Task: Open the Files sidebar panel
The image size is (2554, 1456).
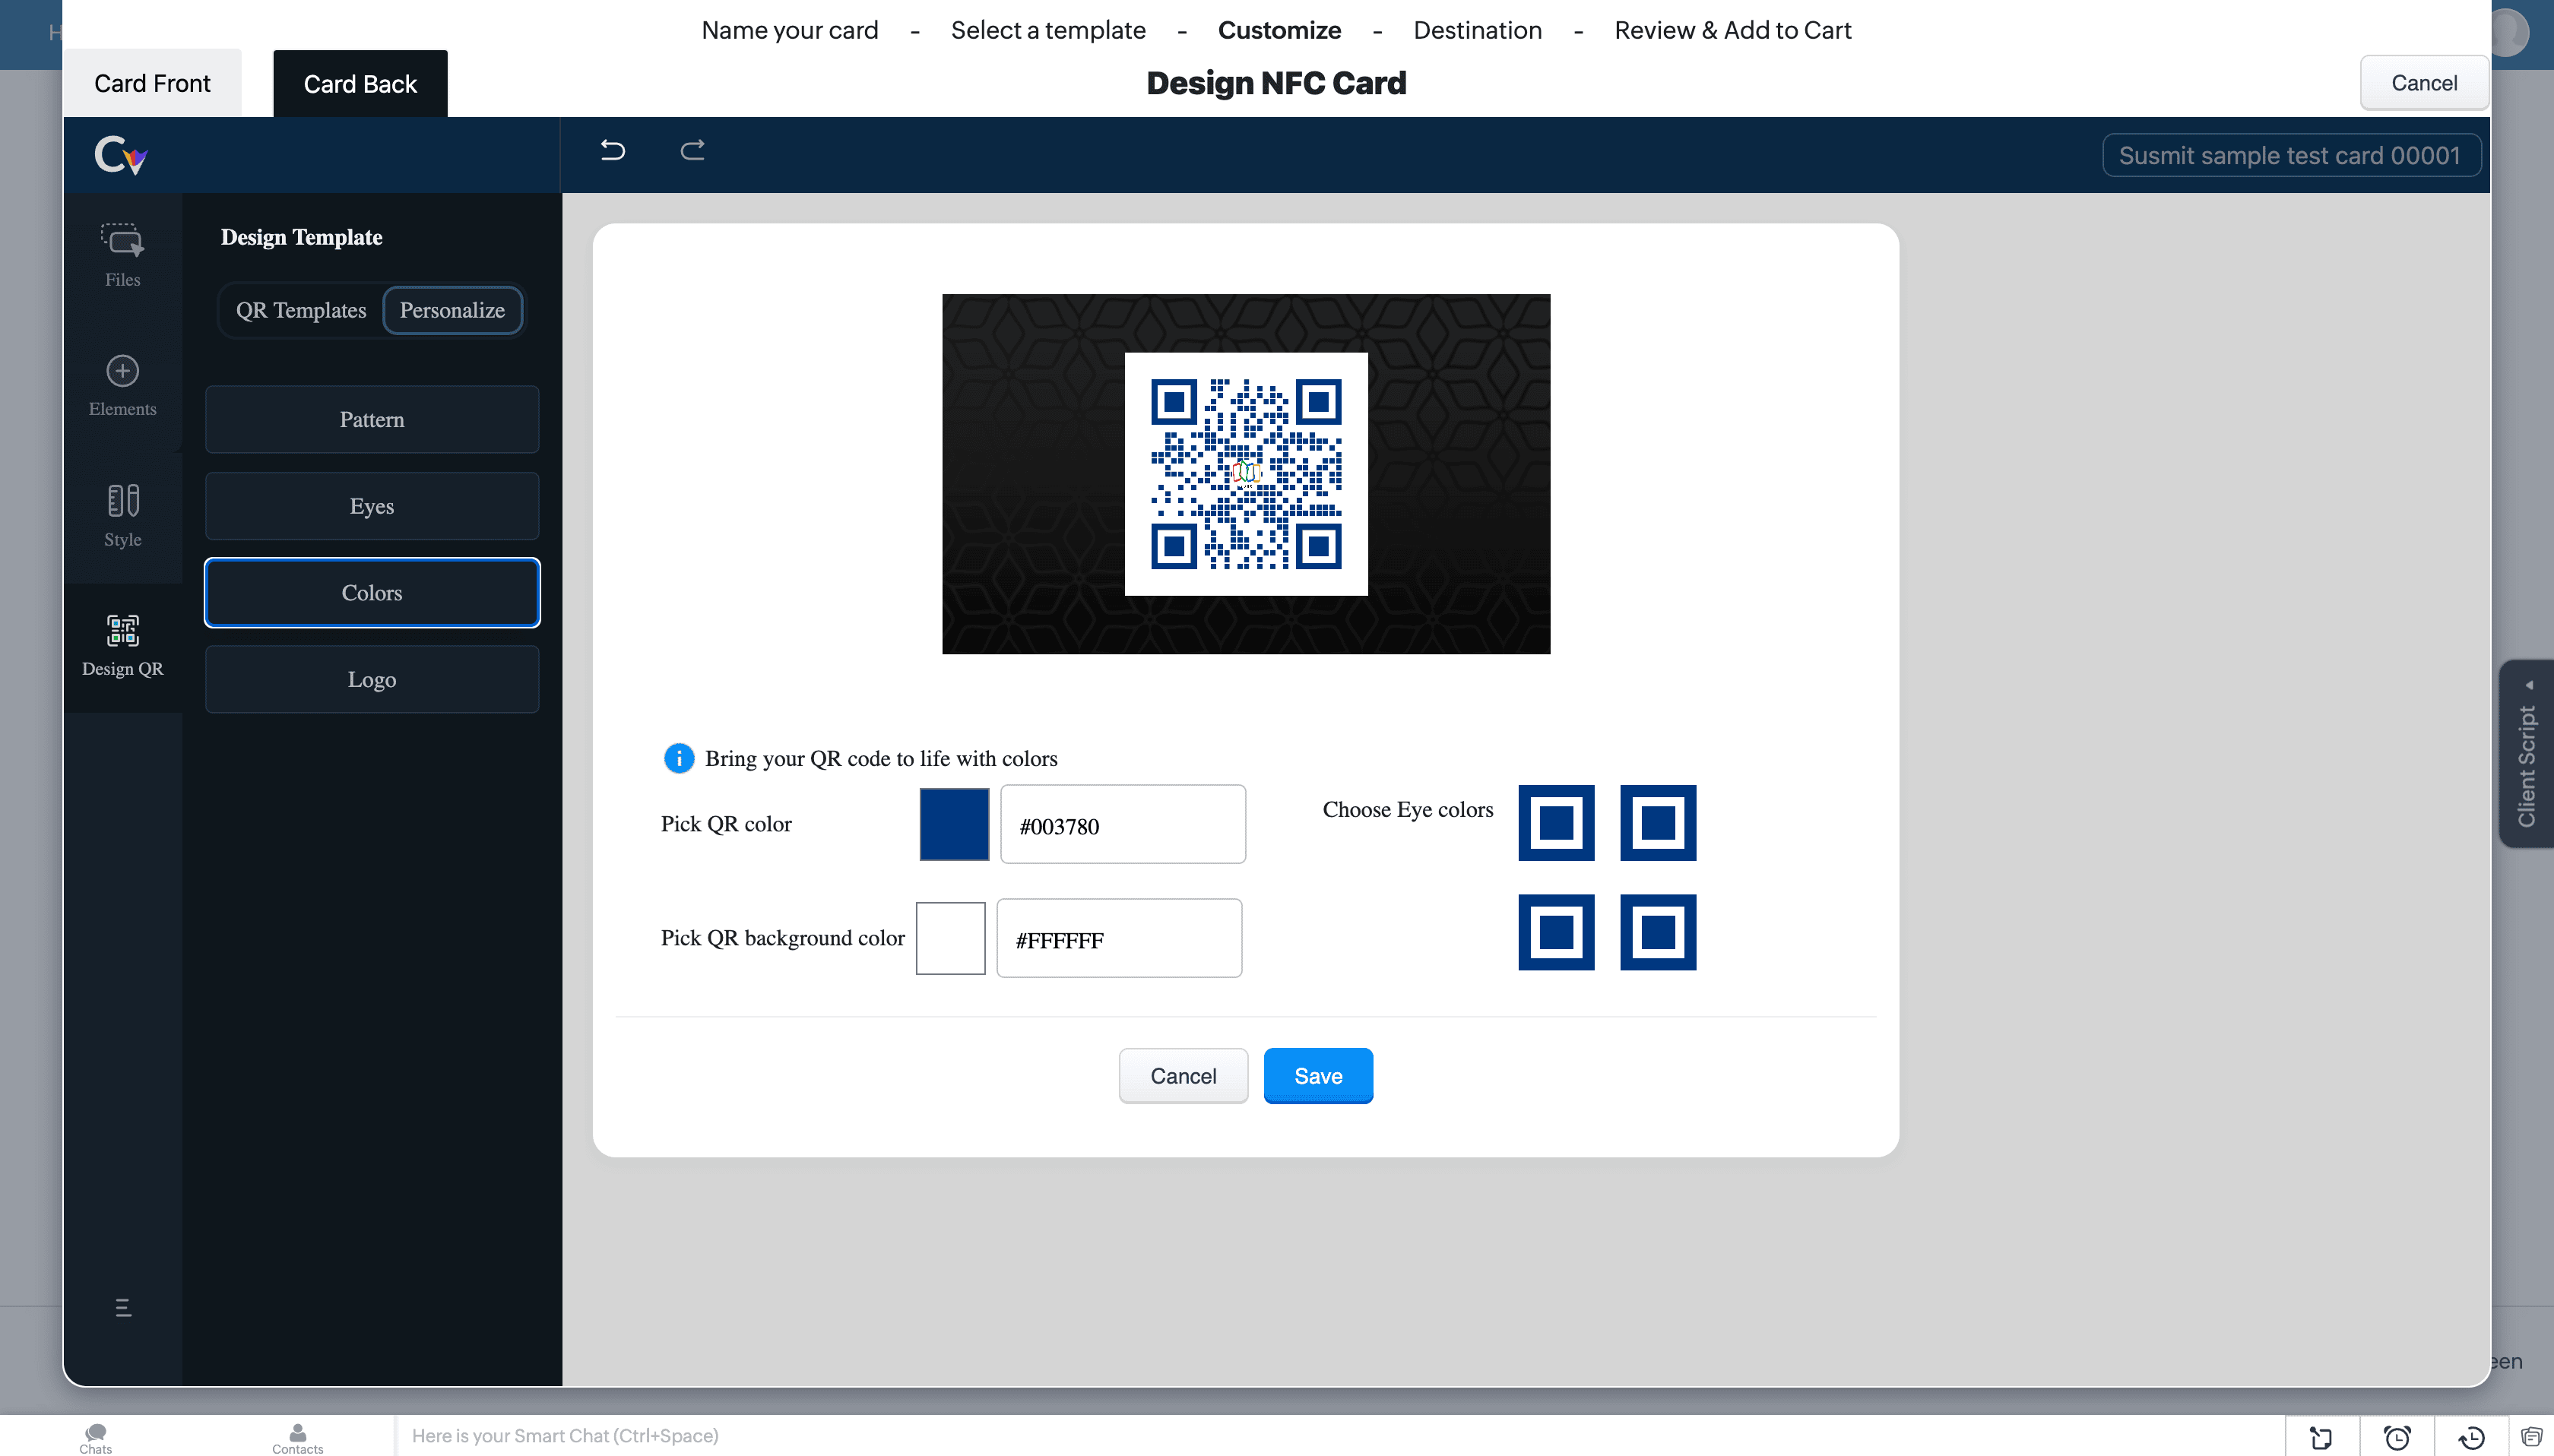Action: click(x=122, y=254)
